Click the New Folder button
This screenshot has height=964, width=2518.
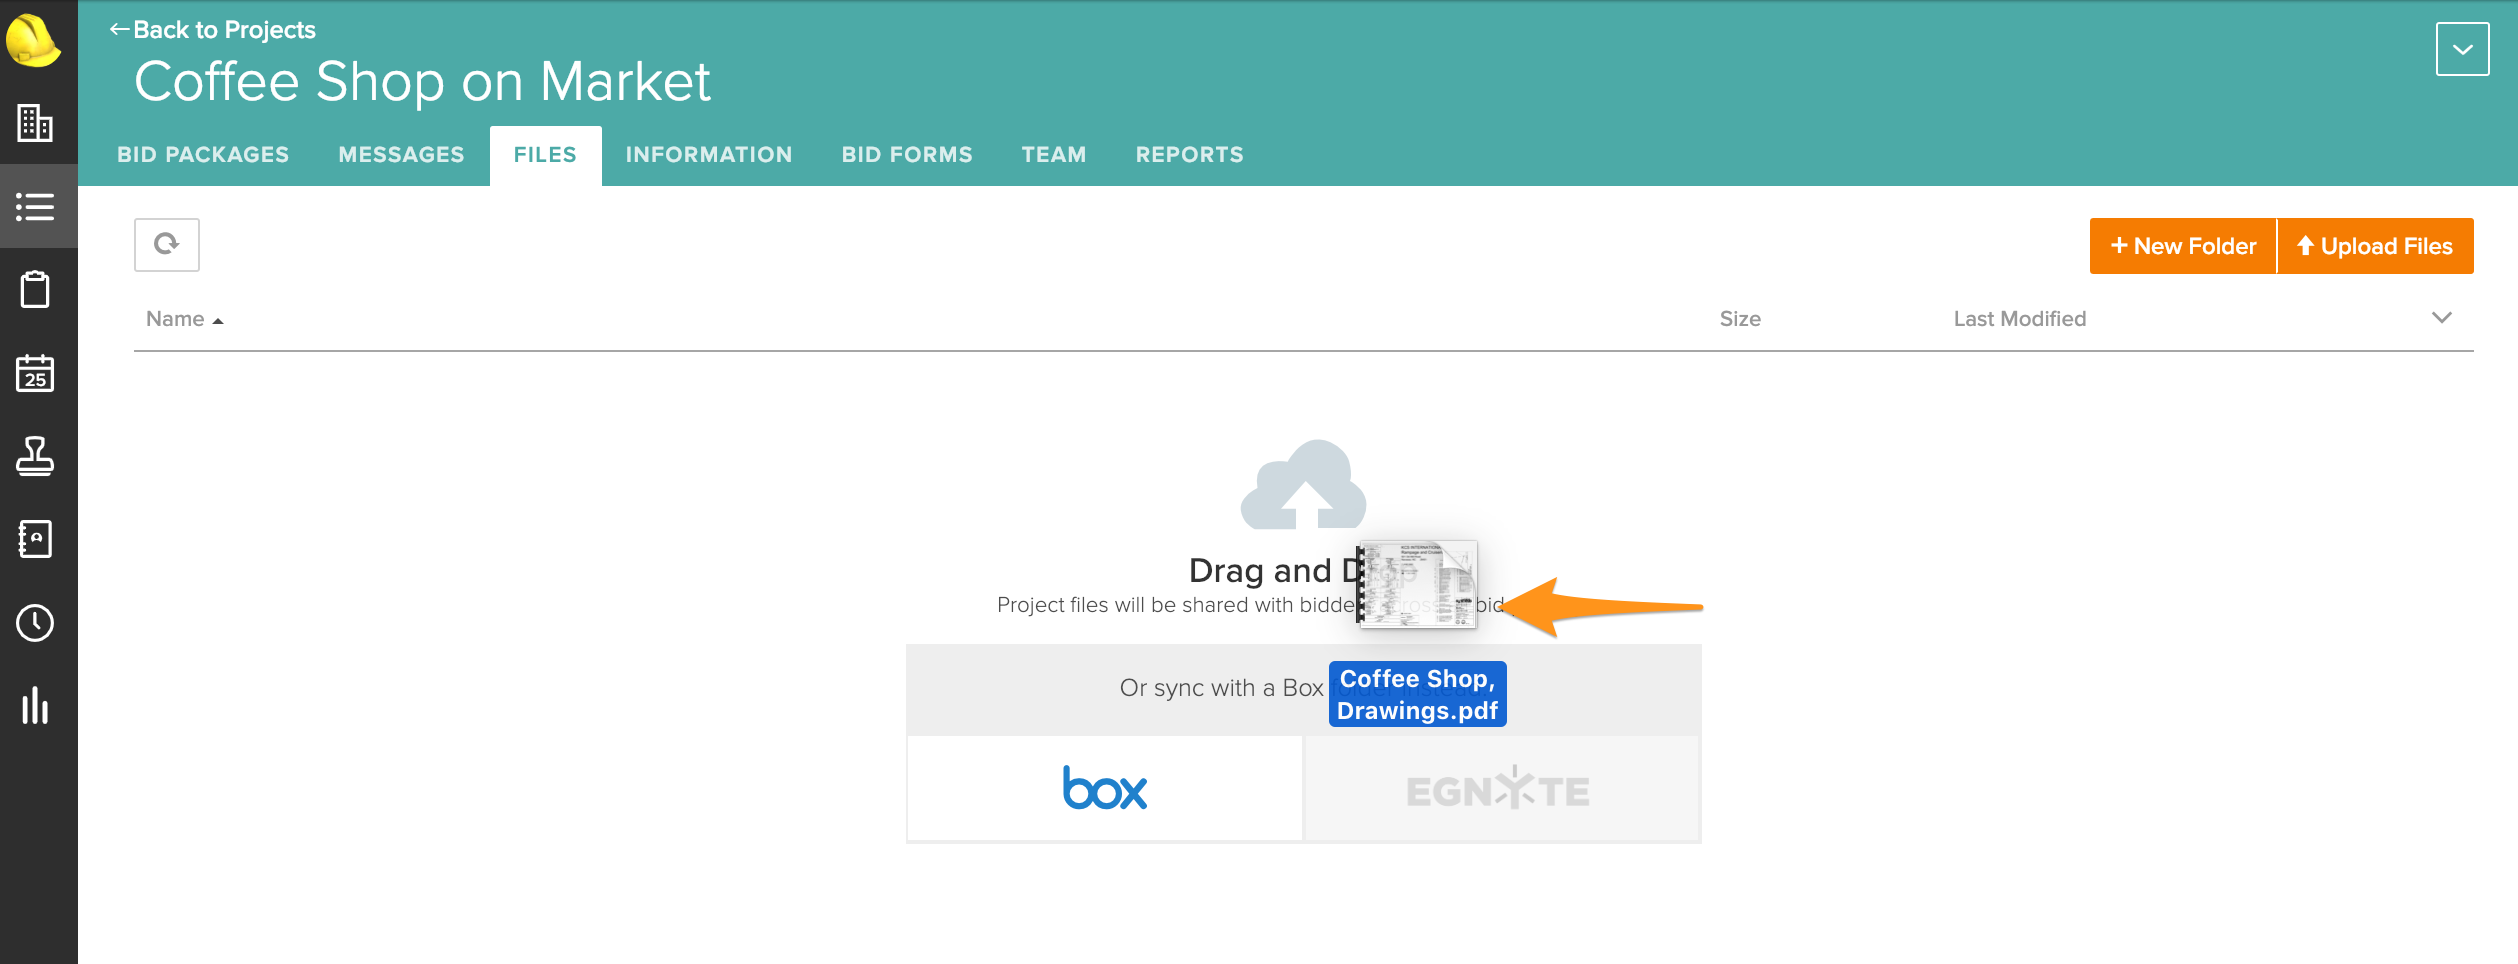point(2183,246)
